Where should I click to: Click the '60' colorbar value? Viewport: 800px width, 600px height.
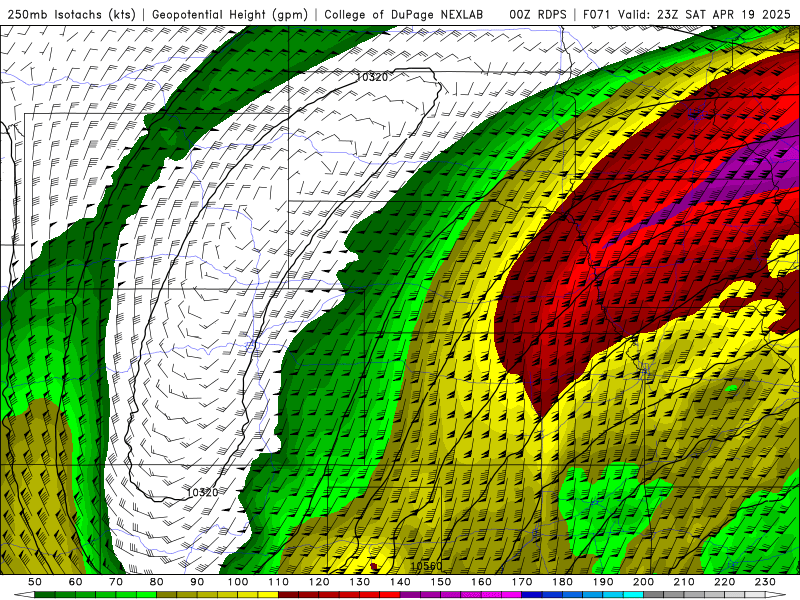[x=76, y=582]
